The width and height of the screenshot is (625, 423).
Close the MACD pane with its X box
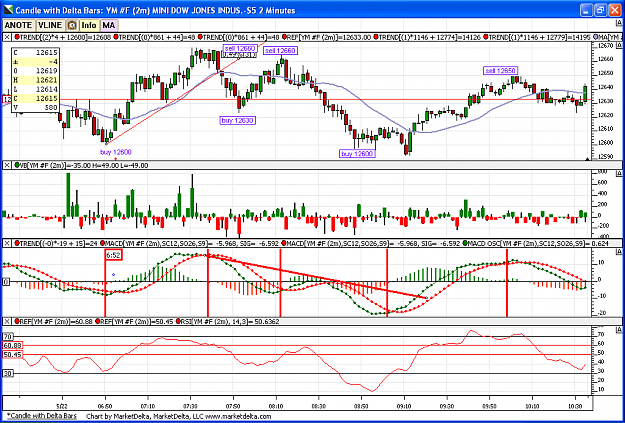(x=8, y=243)
